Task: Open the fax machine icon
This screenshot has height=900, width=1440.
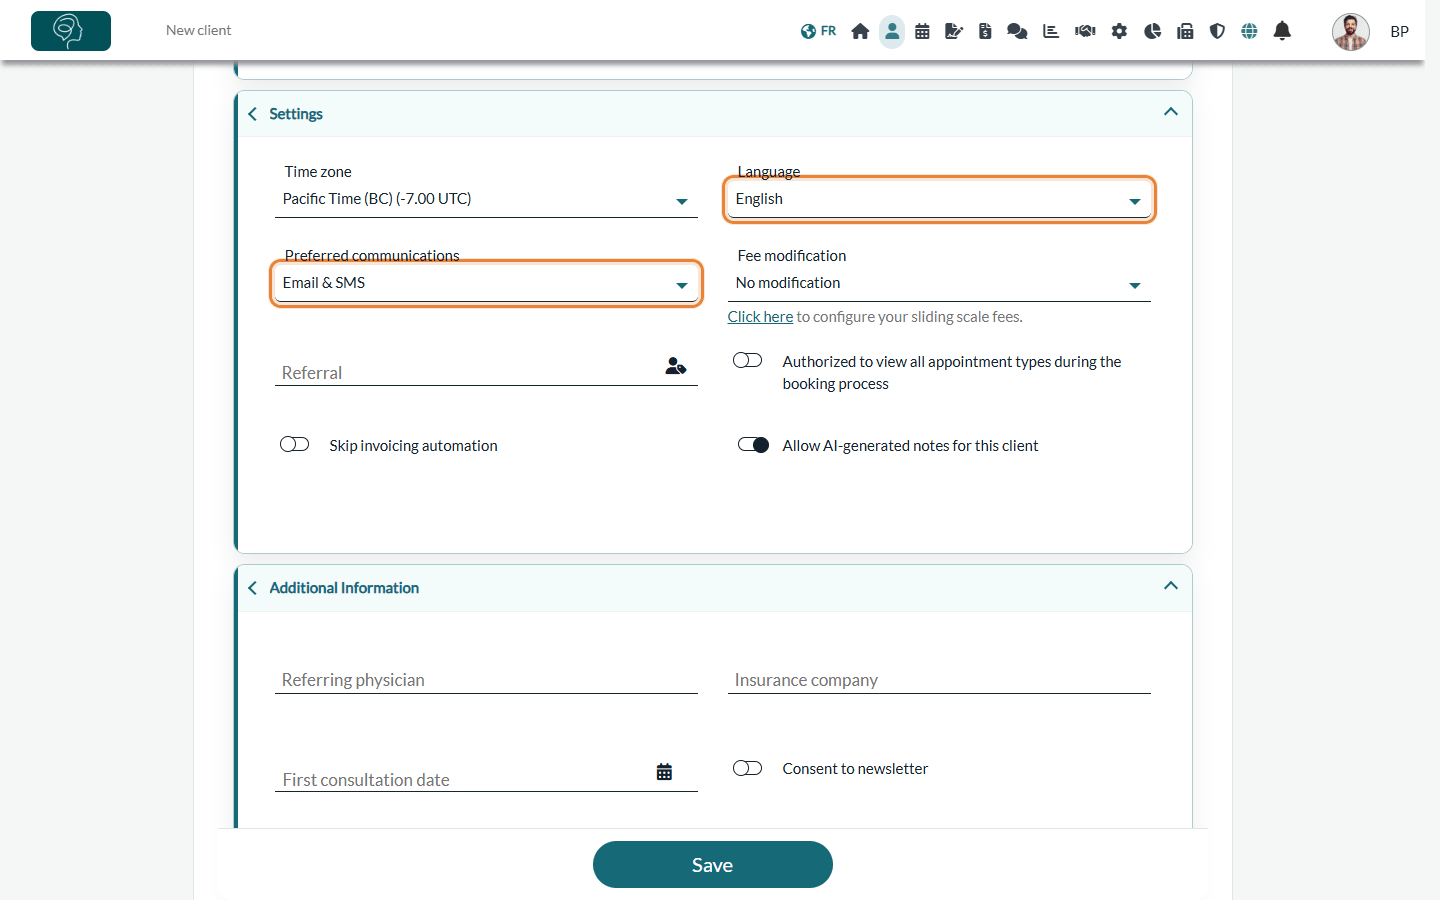Action: 1185,31
